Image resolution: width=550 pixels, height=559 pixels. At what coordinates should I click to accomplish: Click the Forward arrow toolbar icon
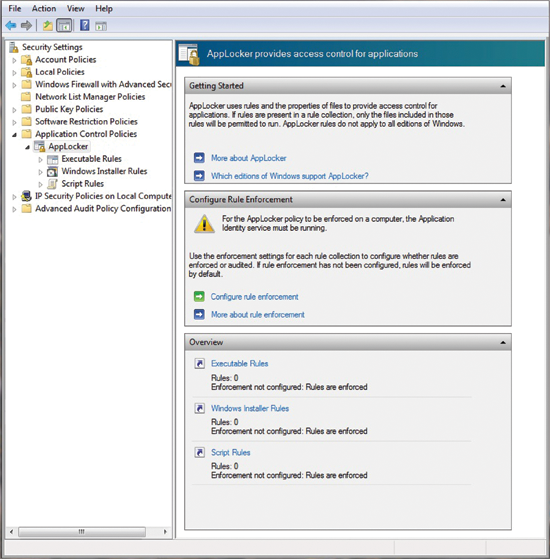pyautogui.click(x=26, y=26)
